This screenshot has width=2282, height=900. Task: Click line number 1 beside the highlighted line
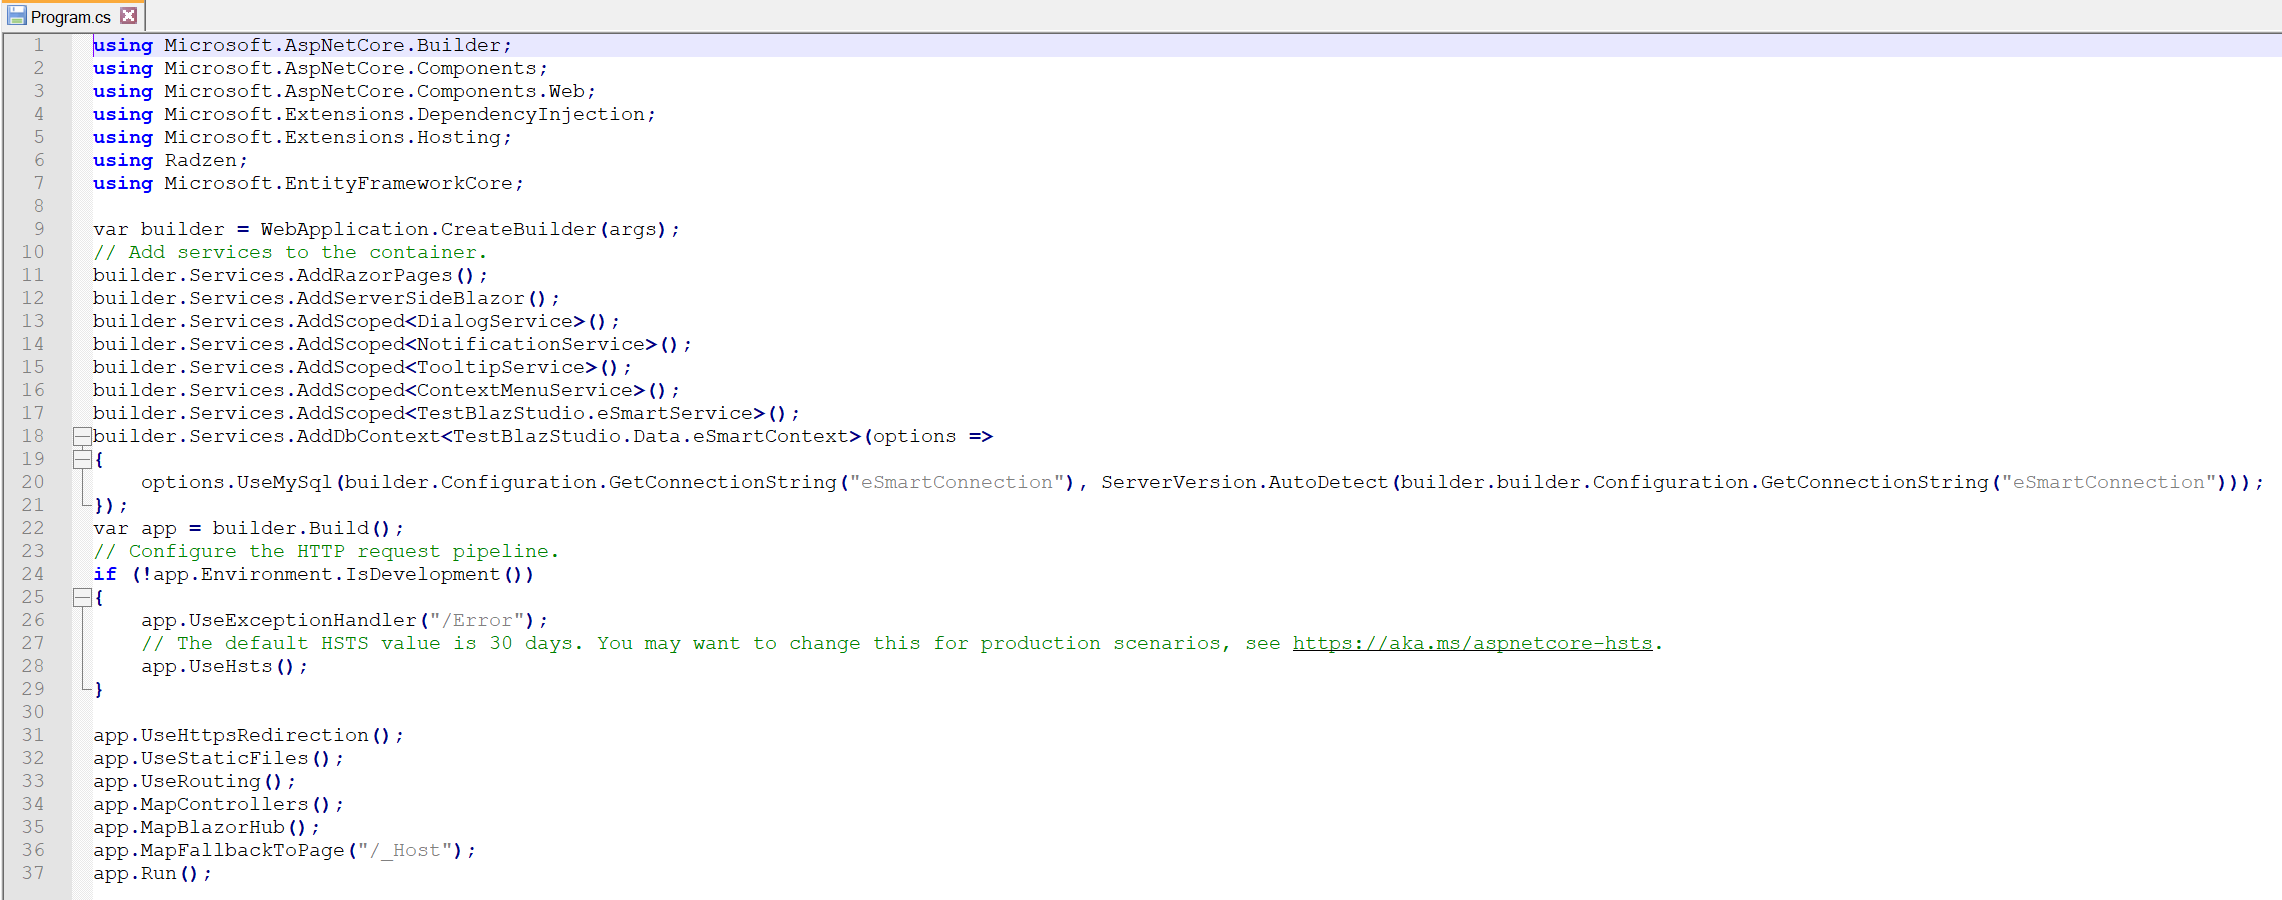(38, 45)
